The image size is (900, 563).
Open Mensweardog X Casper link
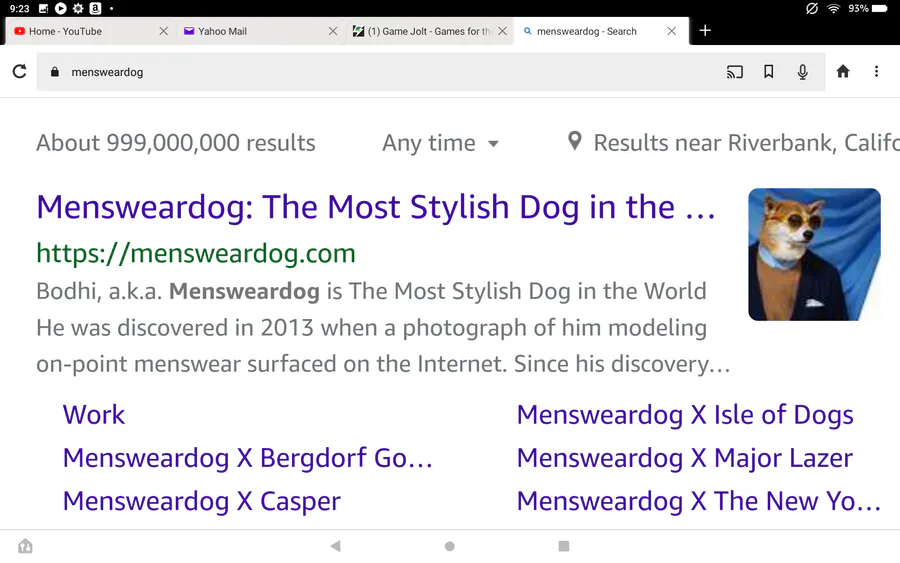201,501
